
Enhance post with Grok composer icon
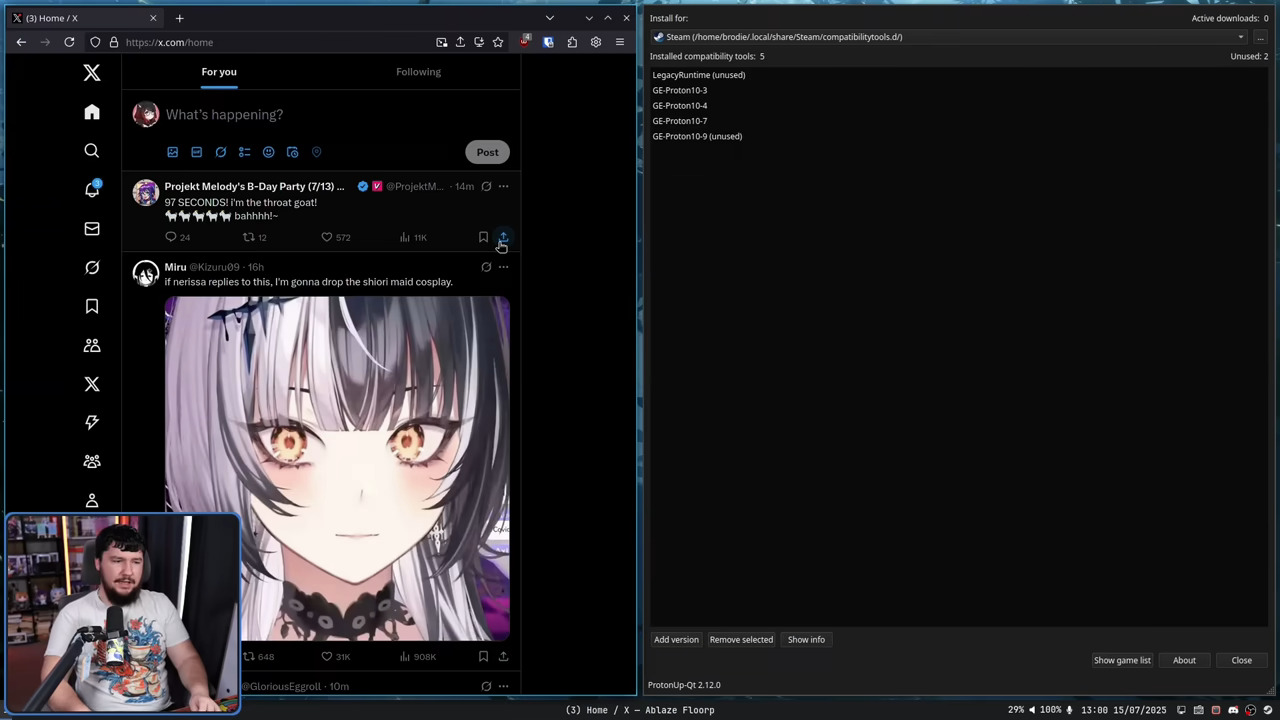click(x=220, y=152)
